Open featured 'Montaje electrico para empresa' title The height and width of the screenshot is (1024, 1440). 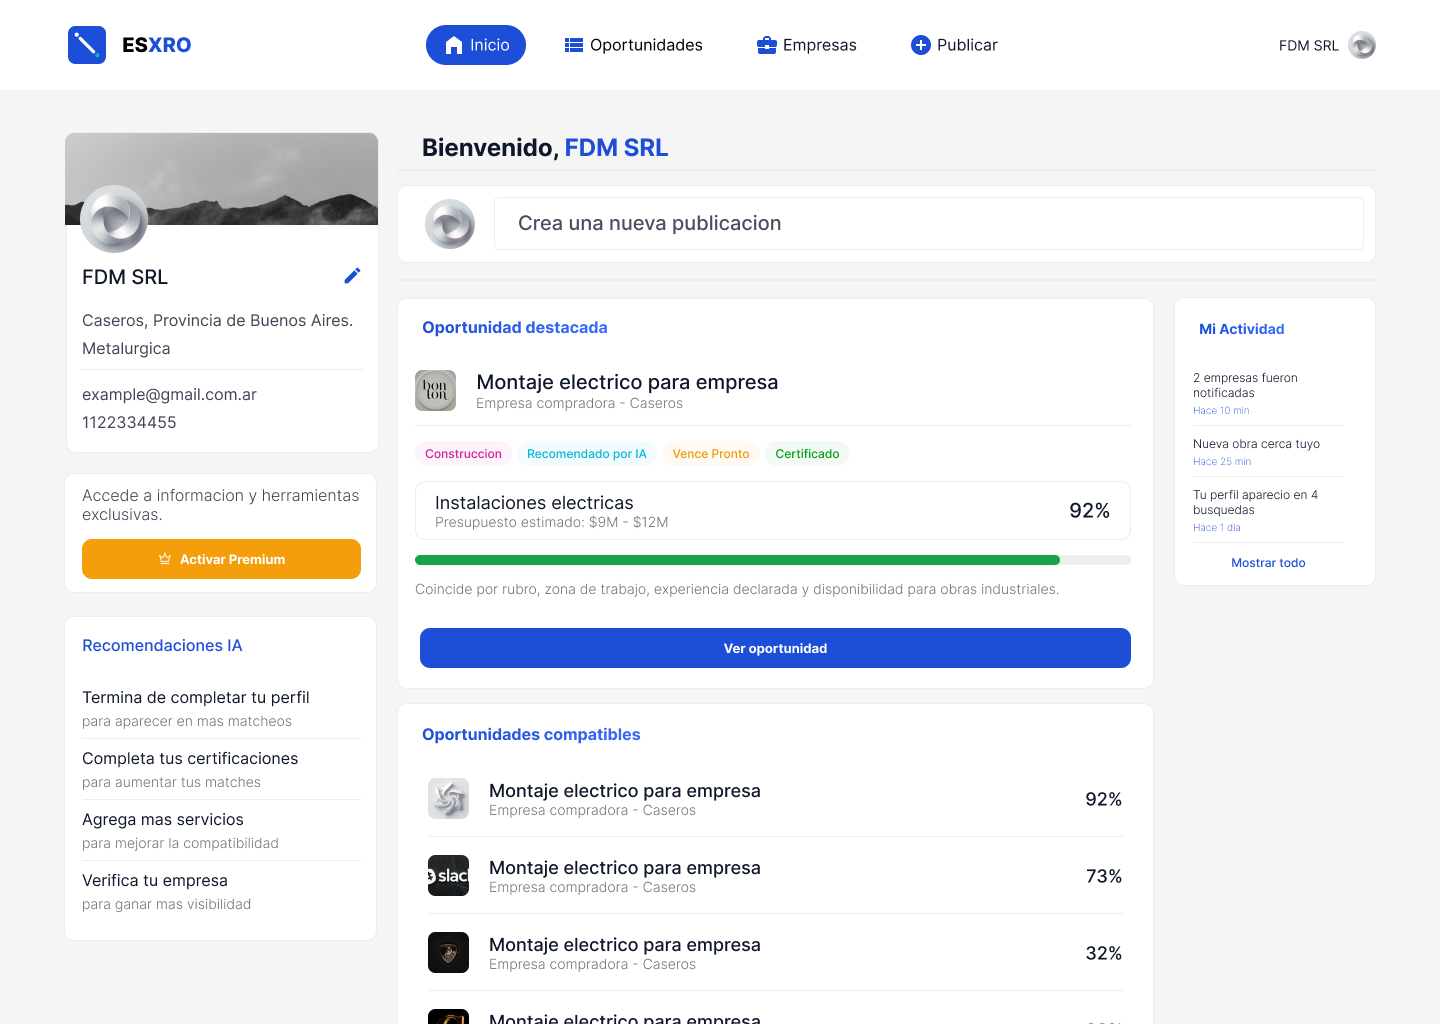[x=627, y=382]
